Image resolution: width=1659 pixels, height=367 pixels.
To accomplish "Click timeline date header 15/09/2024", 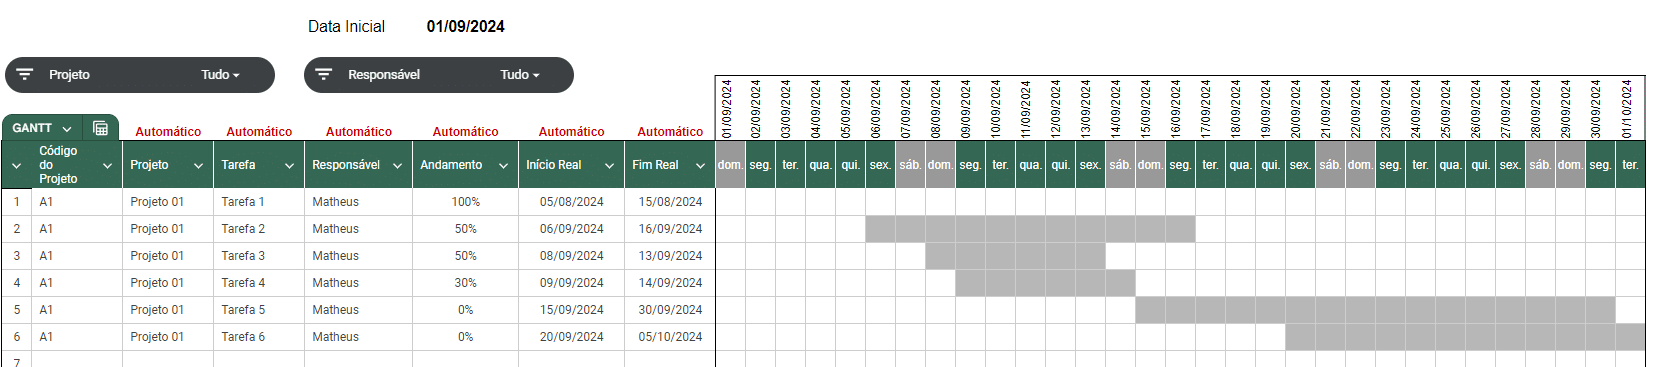I will [x=1149, y=109].
